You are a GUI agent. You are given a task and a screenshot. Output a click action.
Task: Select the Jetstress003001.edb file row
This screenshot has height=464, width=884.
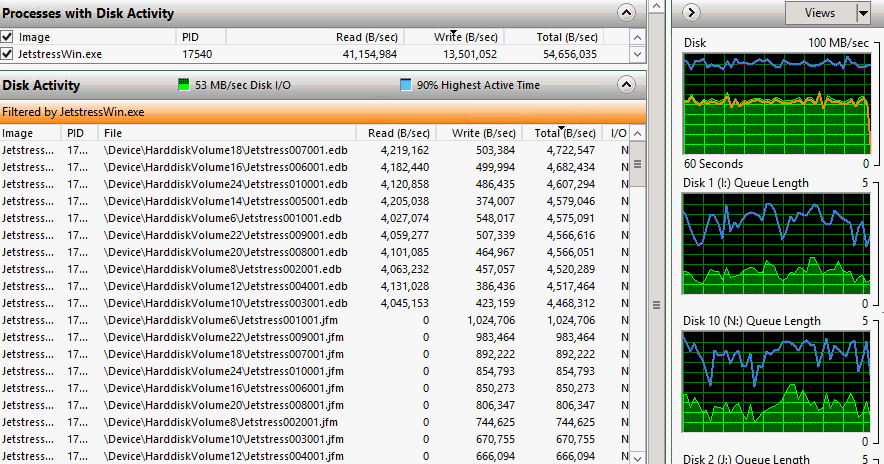[315, 303]
